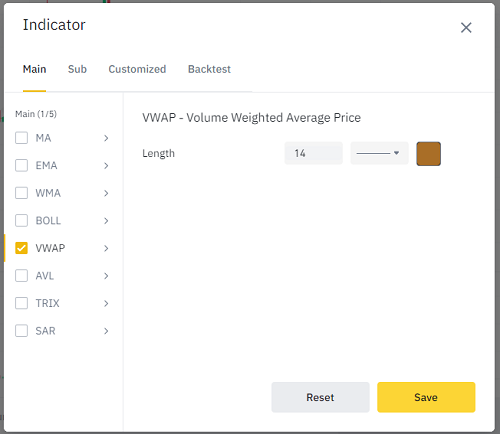Select the EMA label in list

click(46, 166)
